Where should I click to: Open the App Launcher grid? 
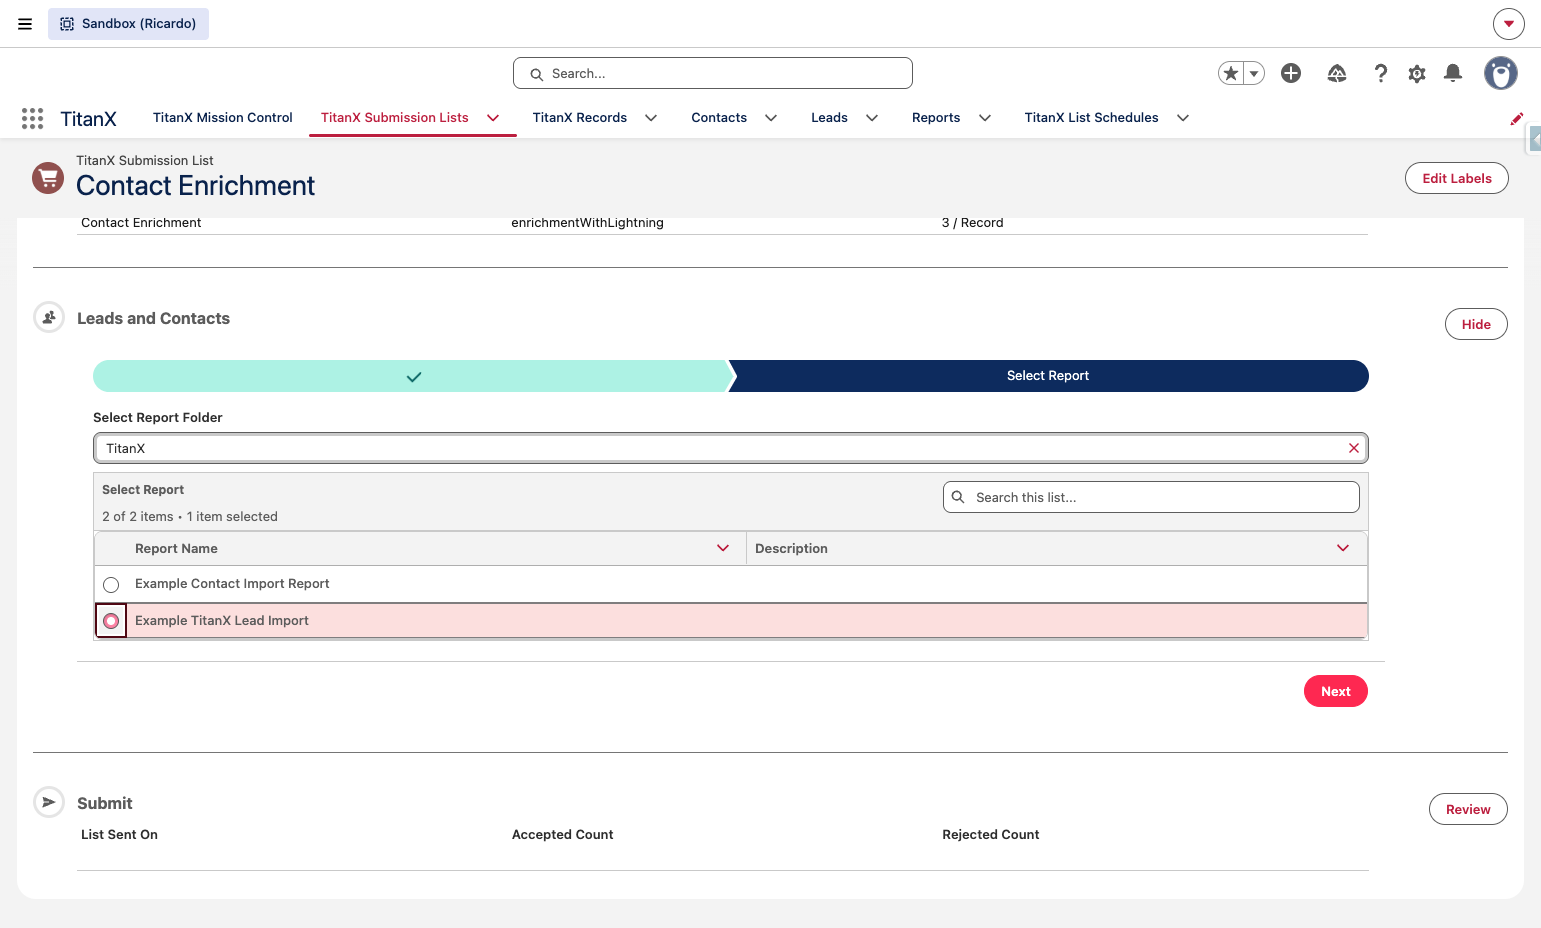click(32, 119)
